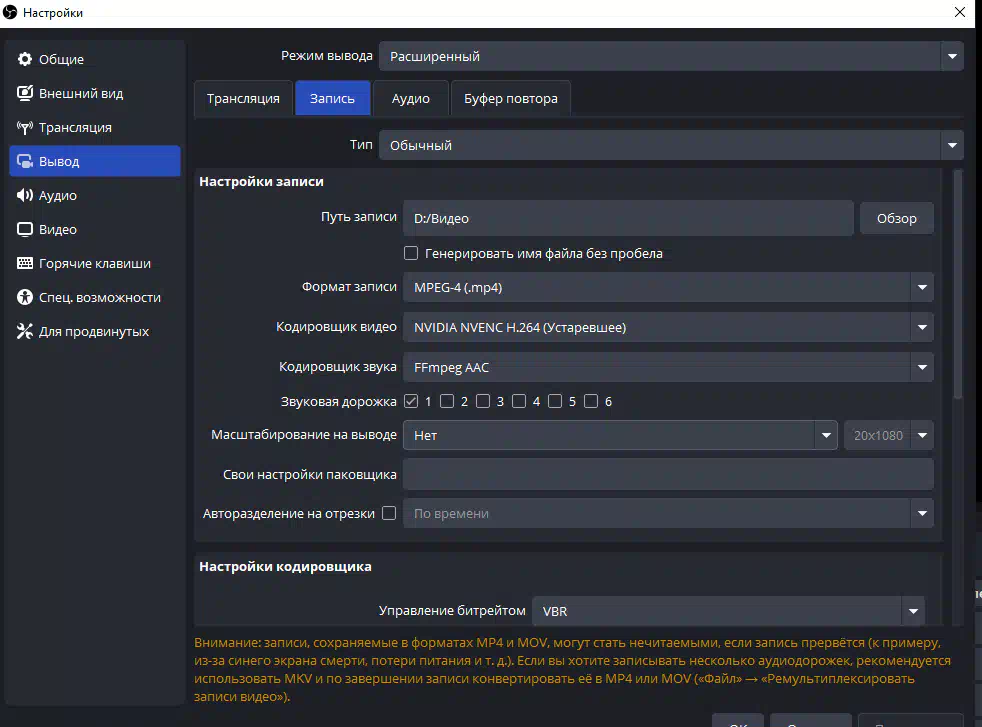Enable audio track 5 checkbox
This screenshot has height=727, width=982.
(555, 401)
